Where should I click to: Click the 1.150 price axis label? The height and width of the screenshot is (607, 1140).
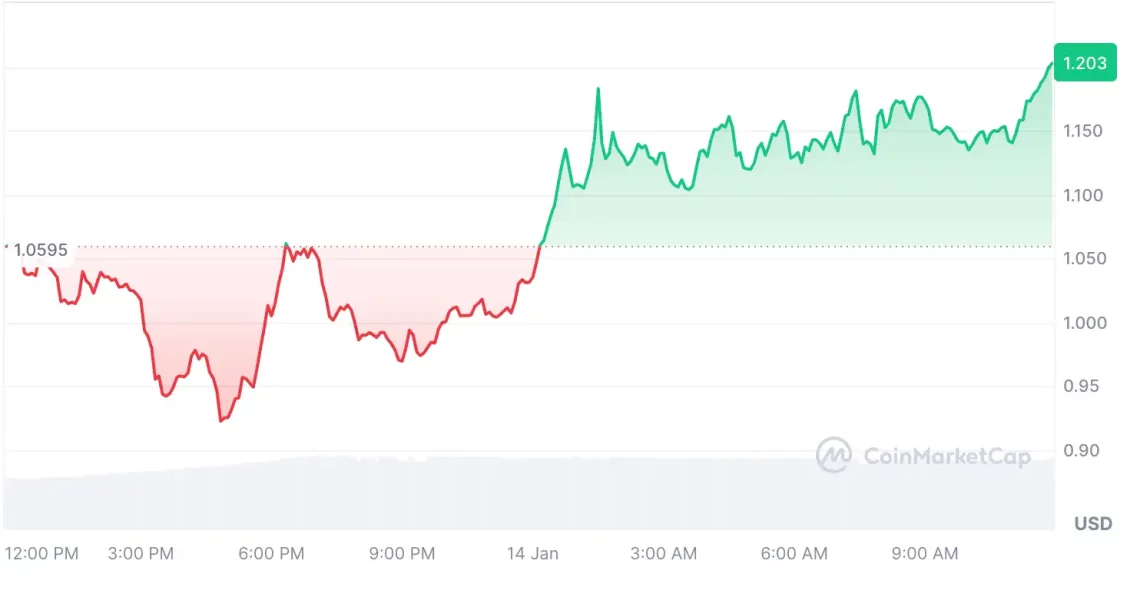coord(1083,131)
